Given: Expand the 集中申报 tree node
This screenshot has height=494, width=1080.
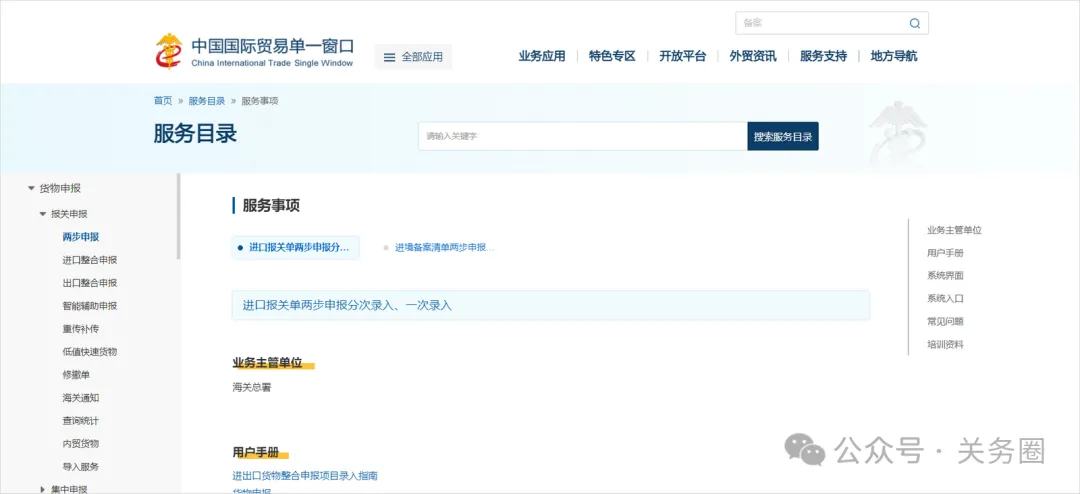Looking at the screenshot, I should (x=43, y=489).
